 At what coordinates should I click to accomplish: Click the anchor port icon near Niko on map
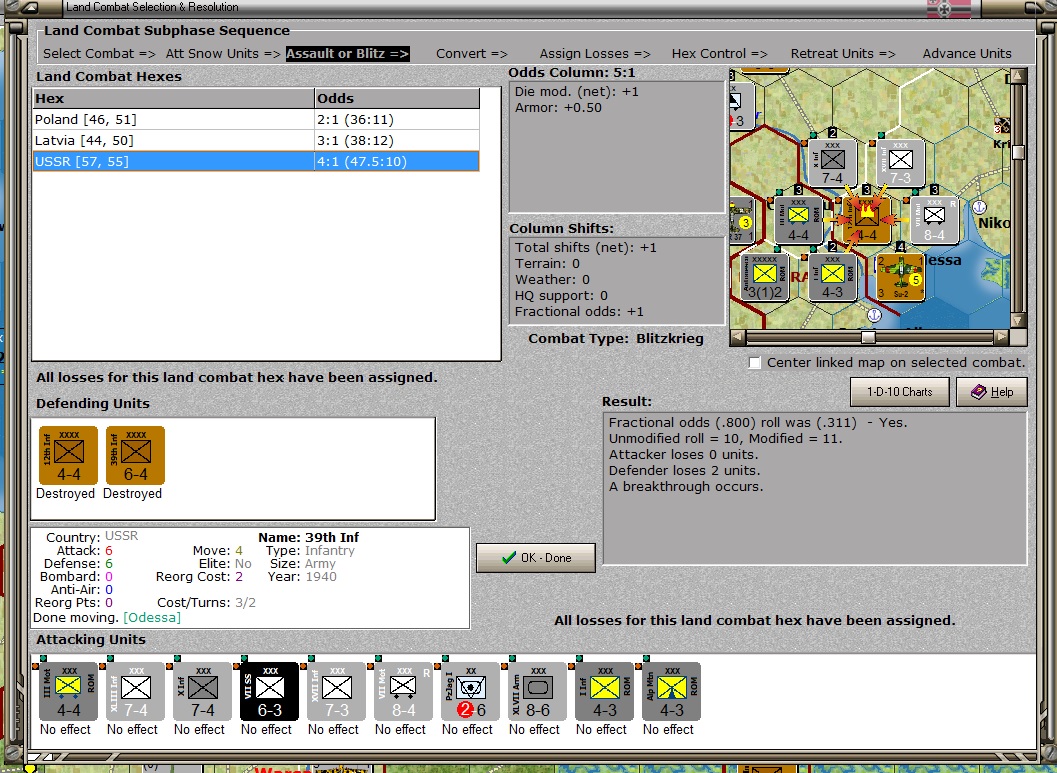coord(979,207)
